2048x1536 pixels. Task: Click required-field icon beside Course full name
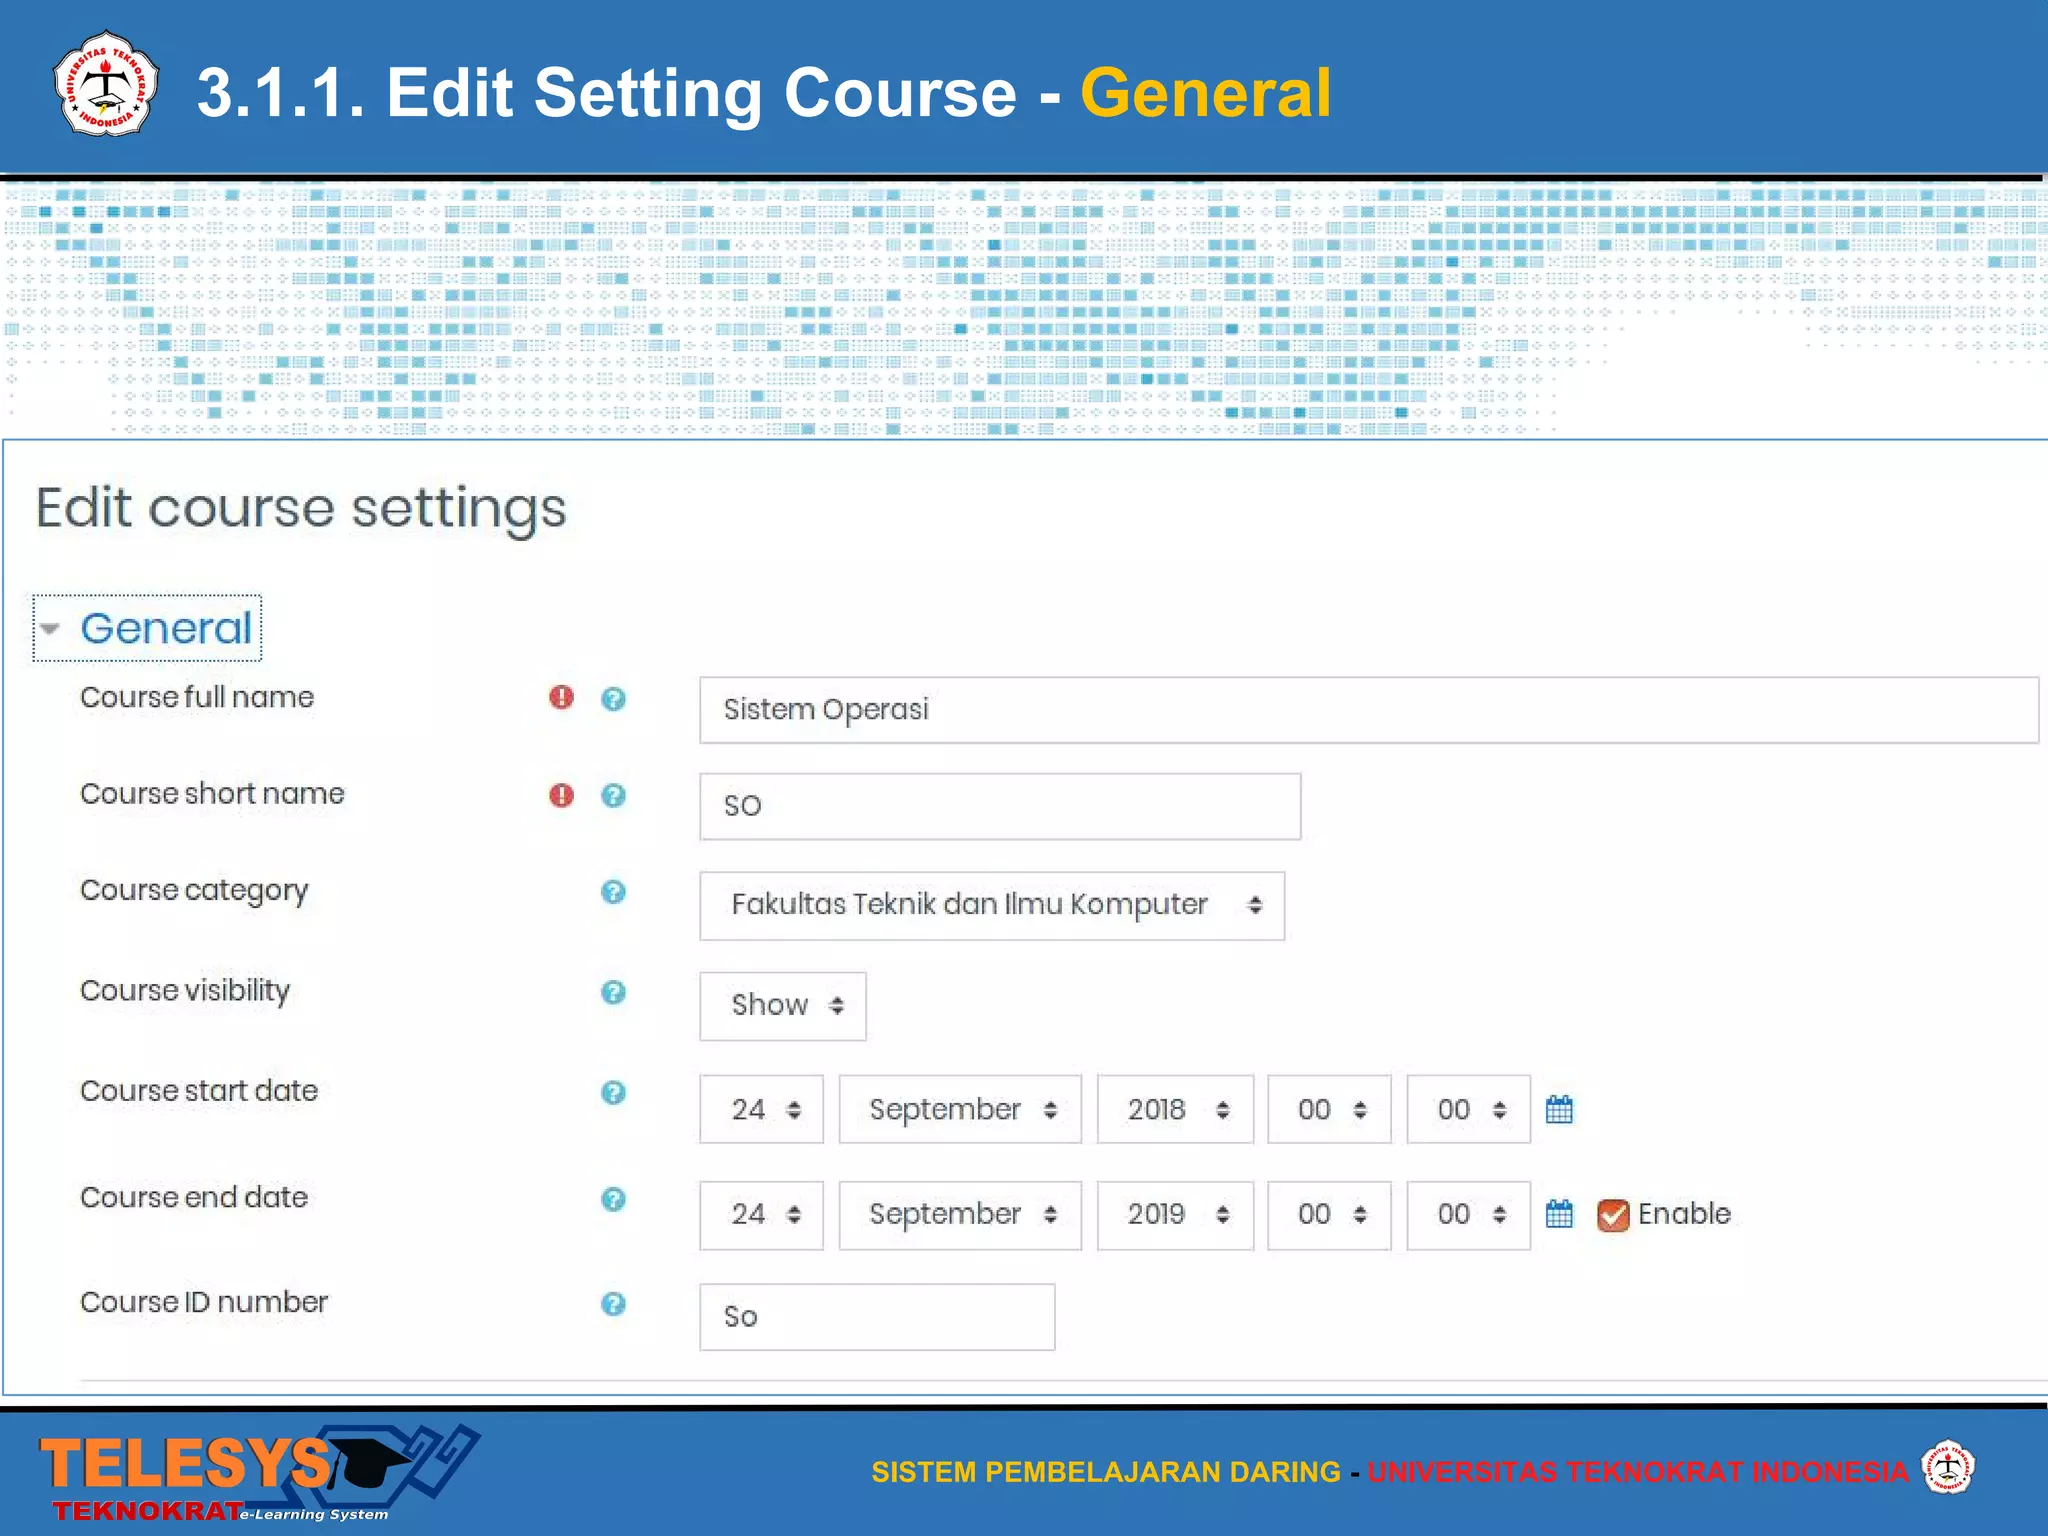pos(562,697)
